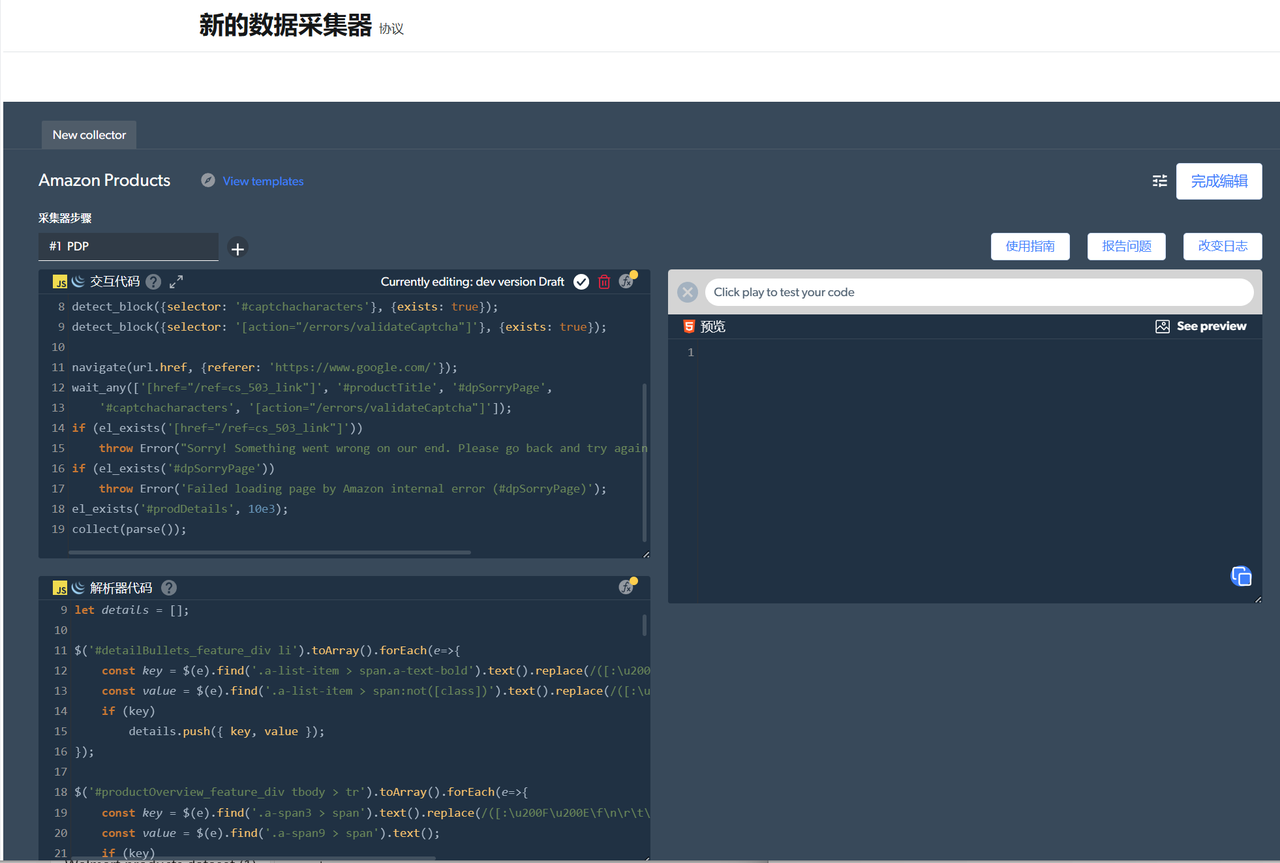Open the fx functions icon in 解析器代码 header
1280x863 pixels.
(x=627, y=587)
